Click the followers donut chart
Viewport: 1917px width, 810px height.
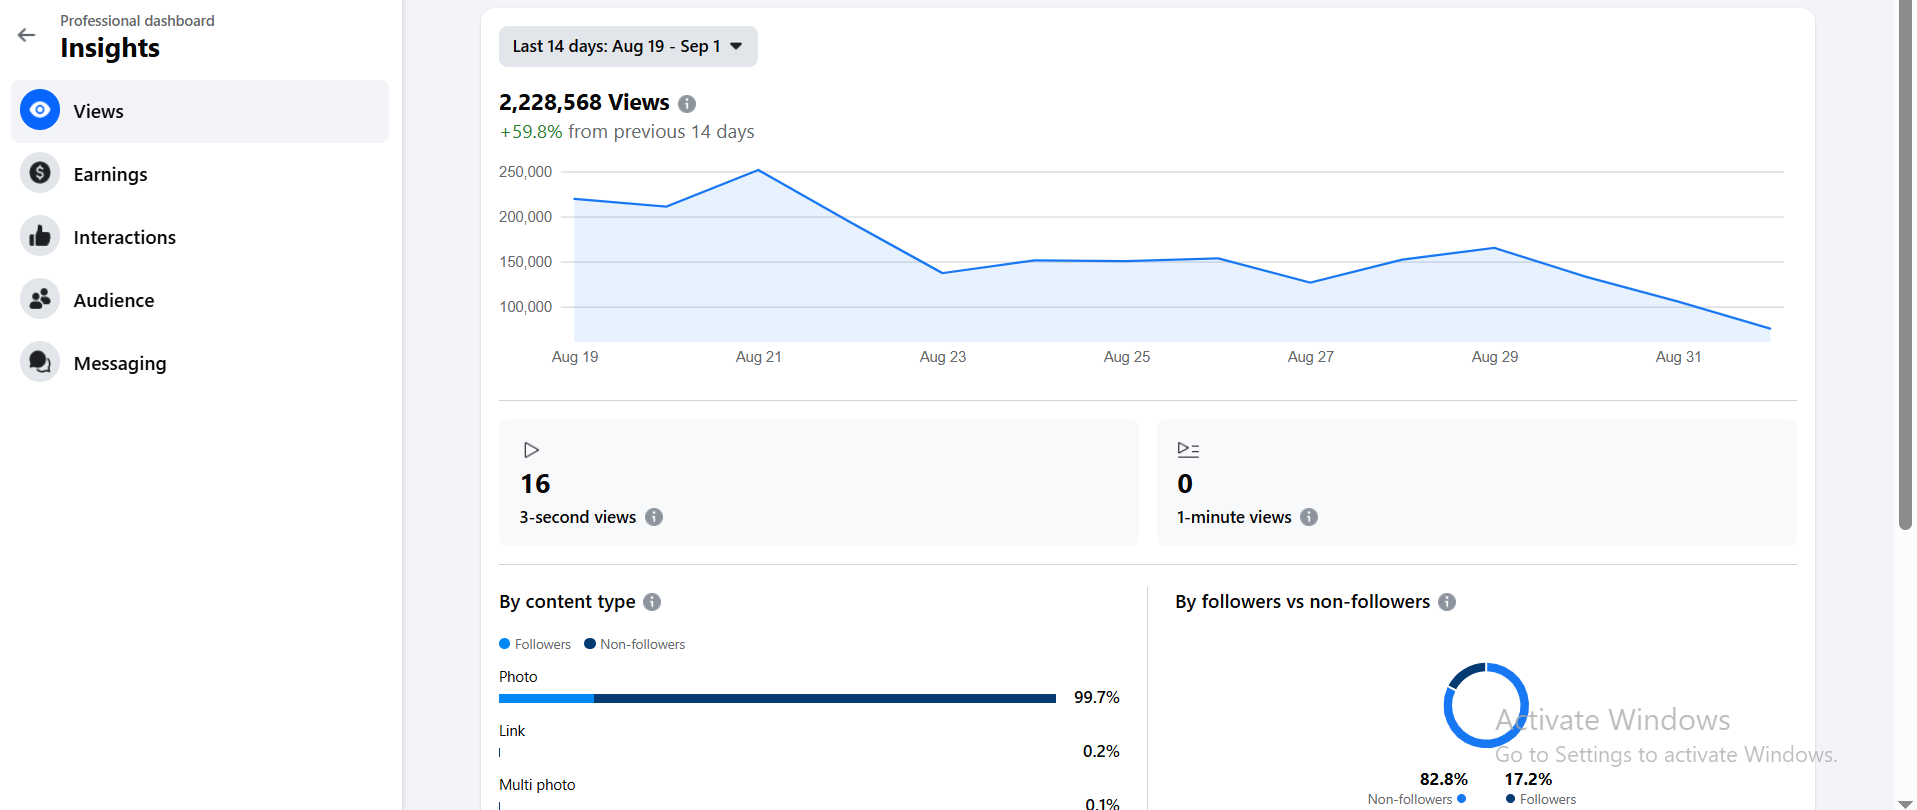pos(1486,705)
